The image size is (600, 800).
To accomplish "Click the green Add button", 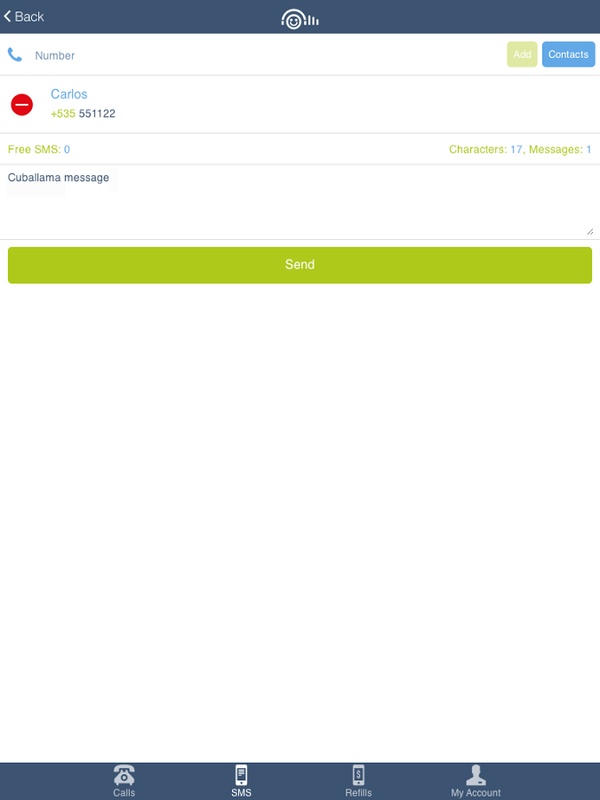I will tap(522, 55).
